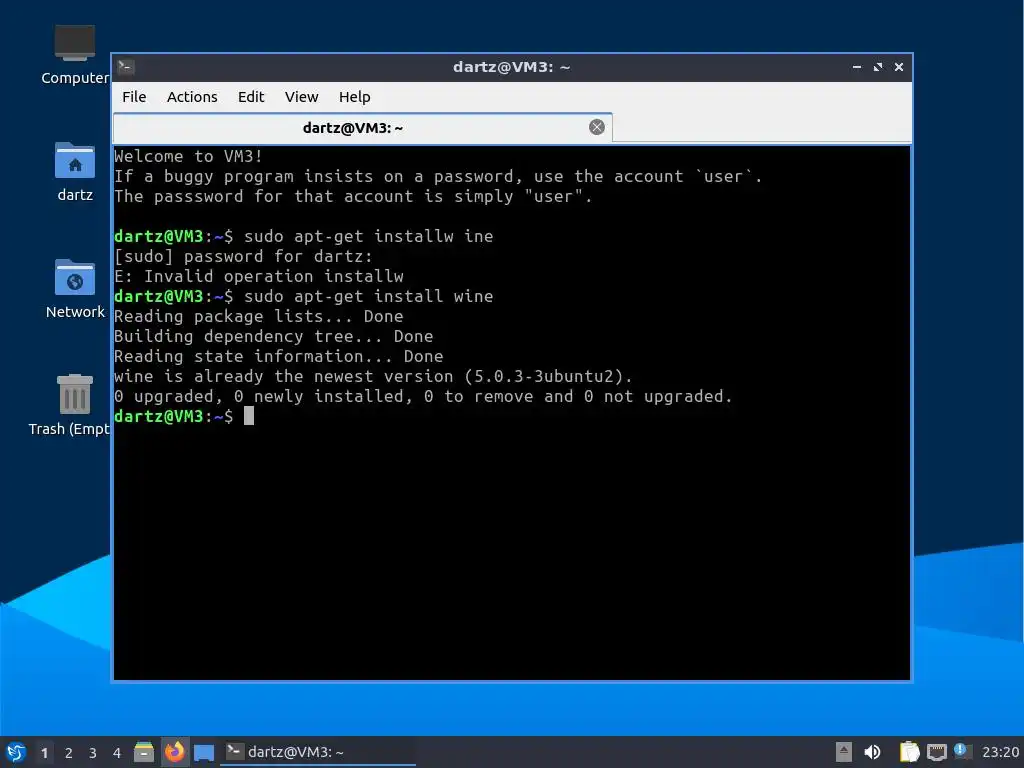Close the terminal window
Screen dimensions: 1024x768
(899, 67)
